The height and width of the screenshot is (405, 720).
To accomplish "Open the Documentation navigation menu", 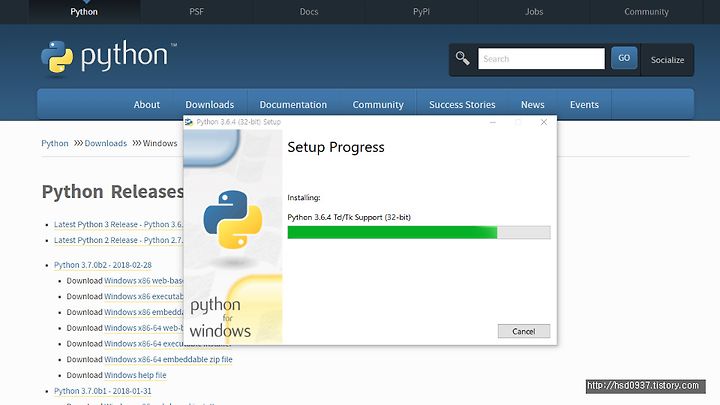I will coord(293,105).
